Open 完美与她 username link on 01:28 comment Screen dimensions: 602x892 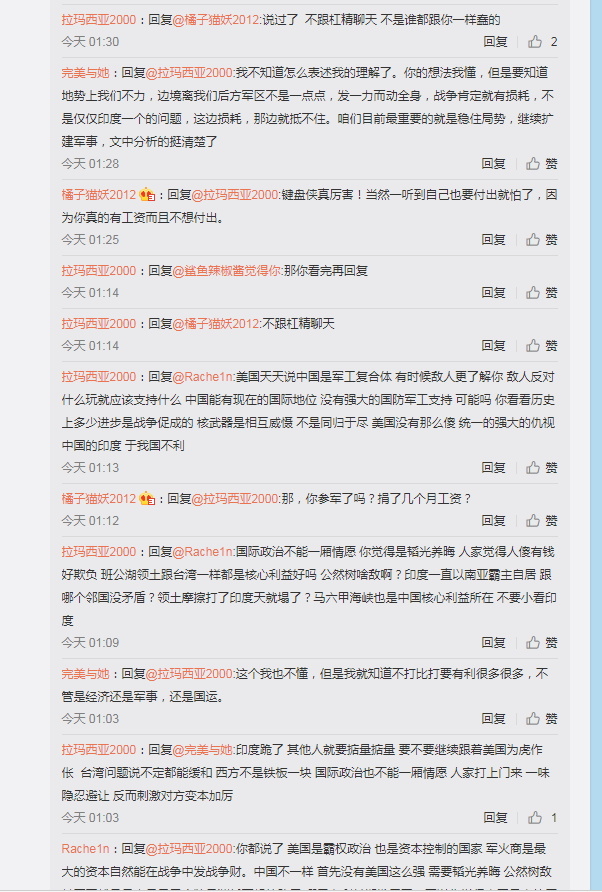click(x=85, y=73)
